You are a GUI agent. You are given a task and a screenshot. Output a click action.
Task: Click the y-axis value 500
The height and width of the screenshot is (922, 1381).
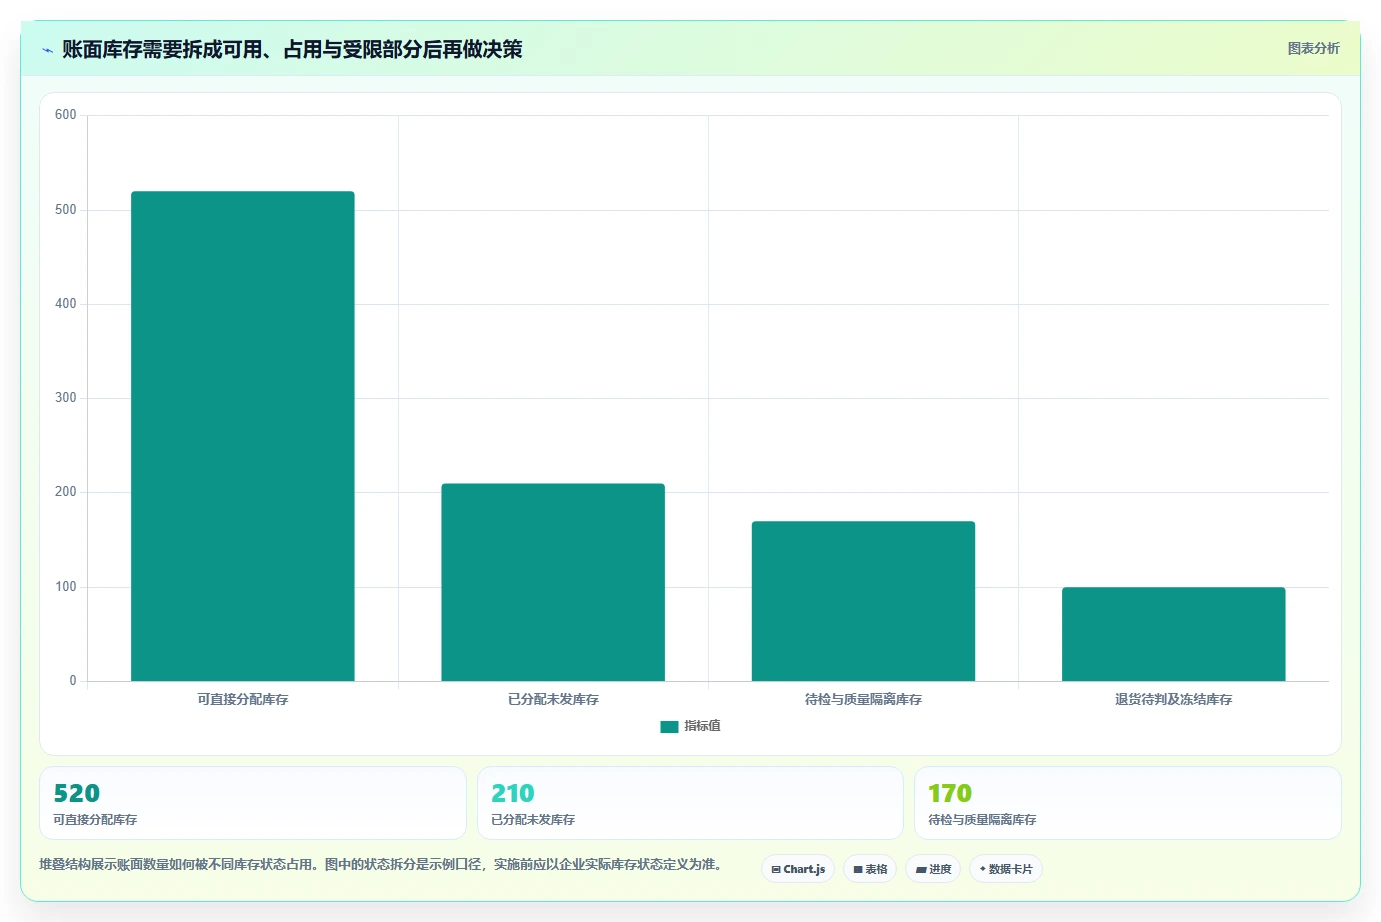[x=66, y=210]
